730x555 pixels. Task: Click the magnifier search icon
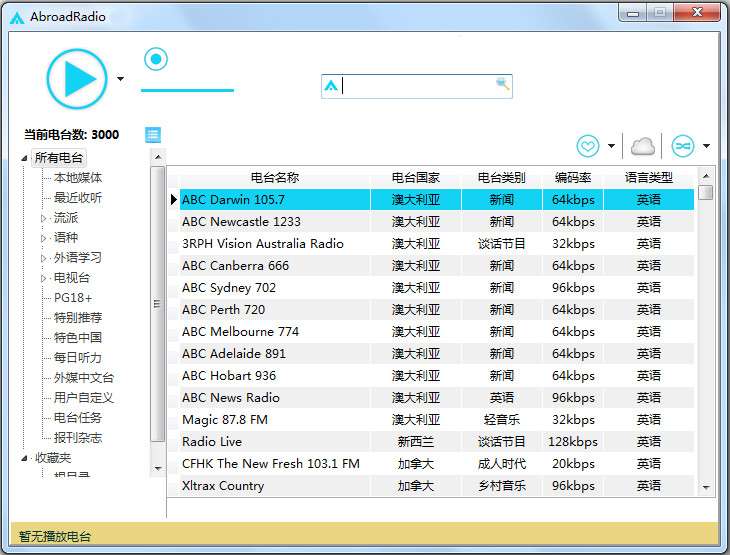click(x=502, y=84)
